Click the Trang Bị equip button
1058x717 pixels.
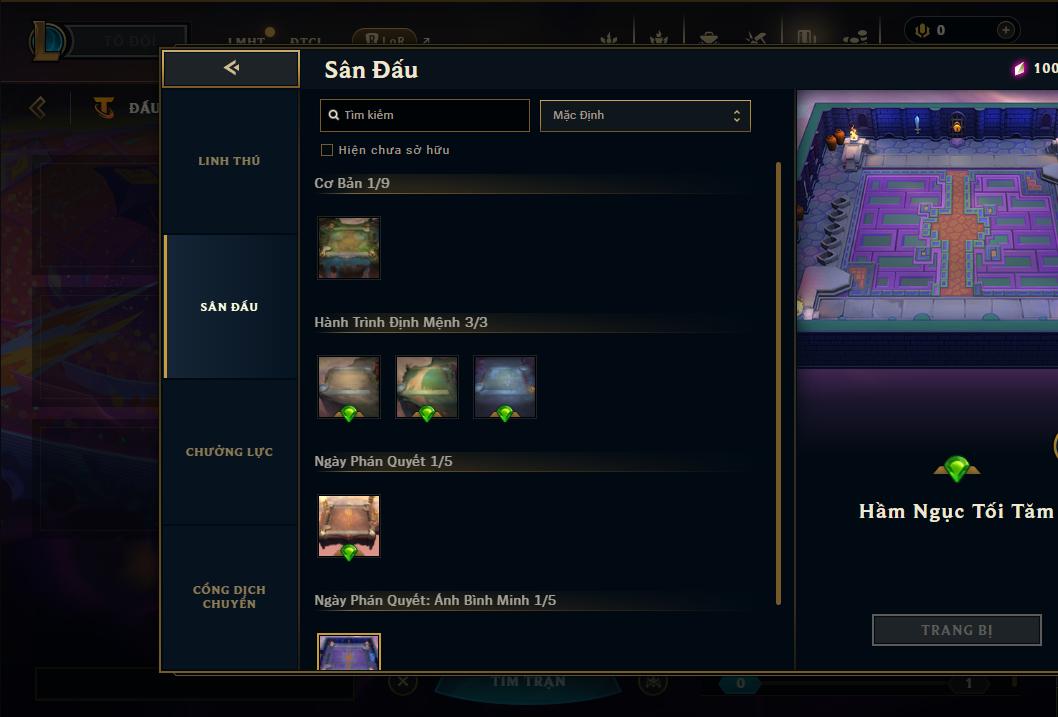click(956, 630)
